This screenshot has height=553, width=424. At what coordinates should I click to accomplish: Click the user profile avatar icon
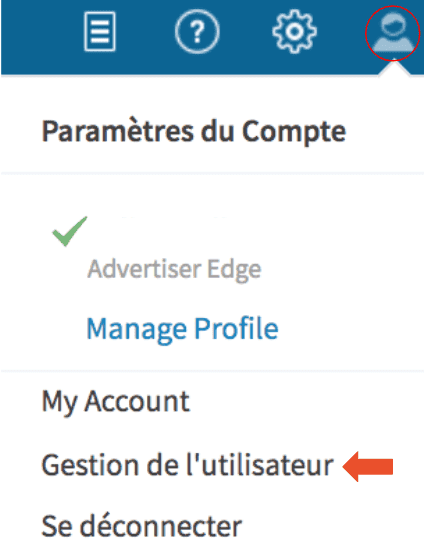pos(393,32)
